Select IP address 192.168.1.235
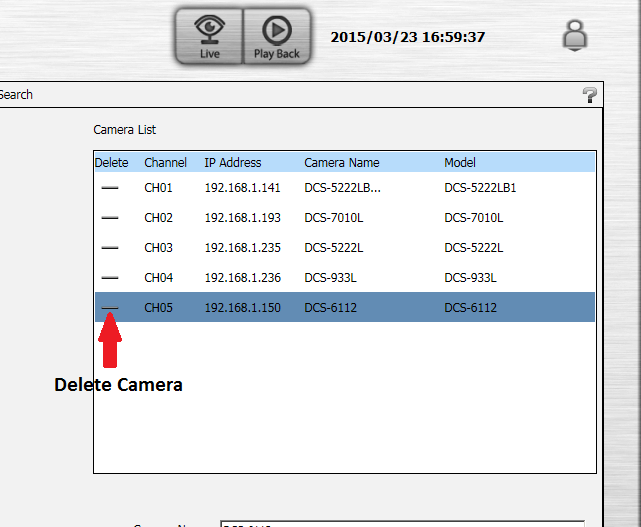The width and height of the screenshot is (641, 527). pos(242,248)
